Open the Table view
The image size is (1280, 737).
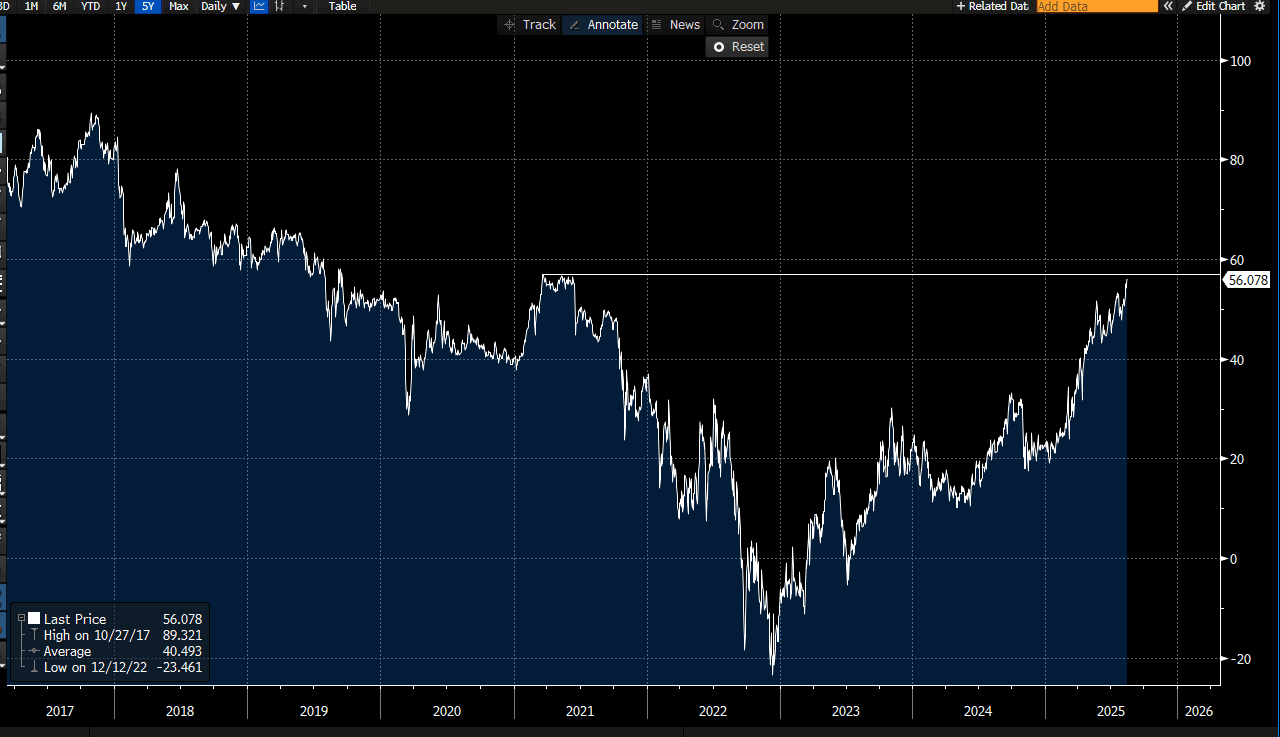pos(342,6)
